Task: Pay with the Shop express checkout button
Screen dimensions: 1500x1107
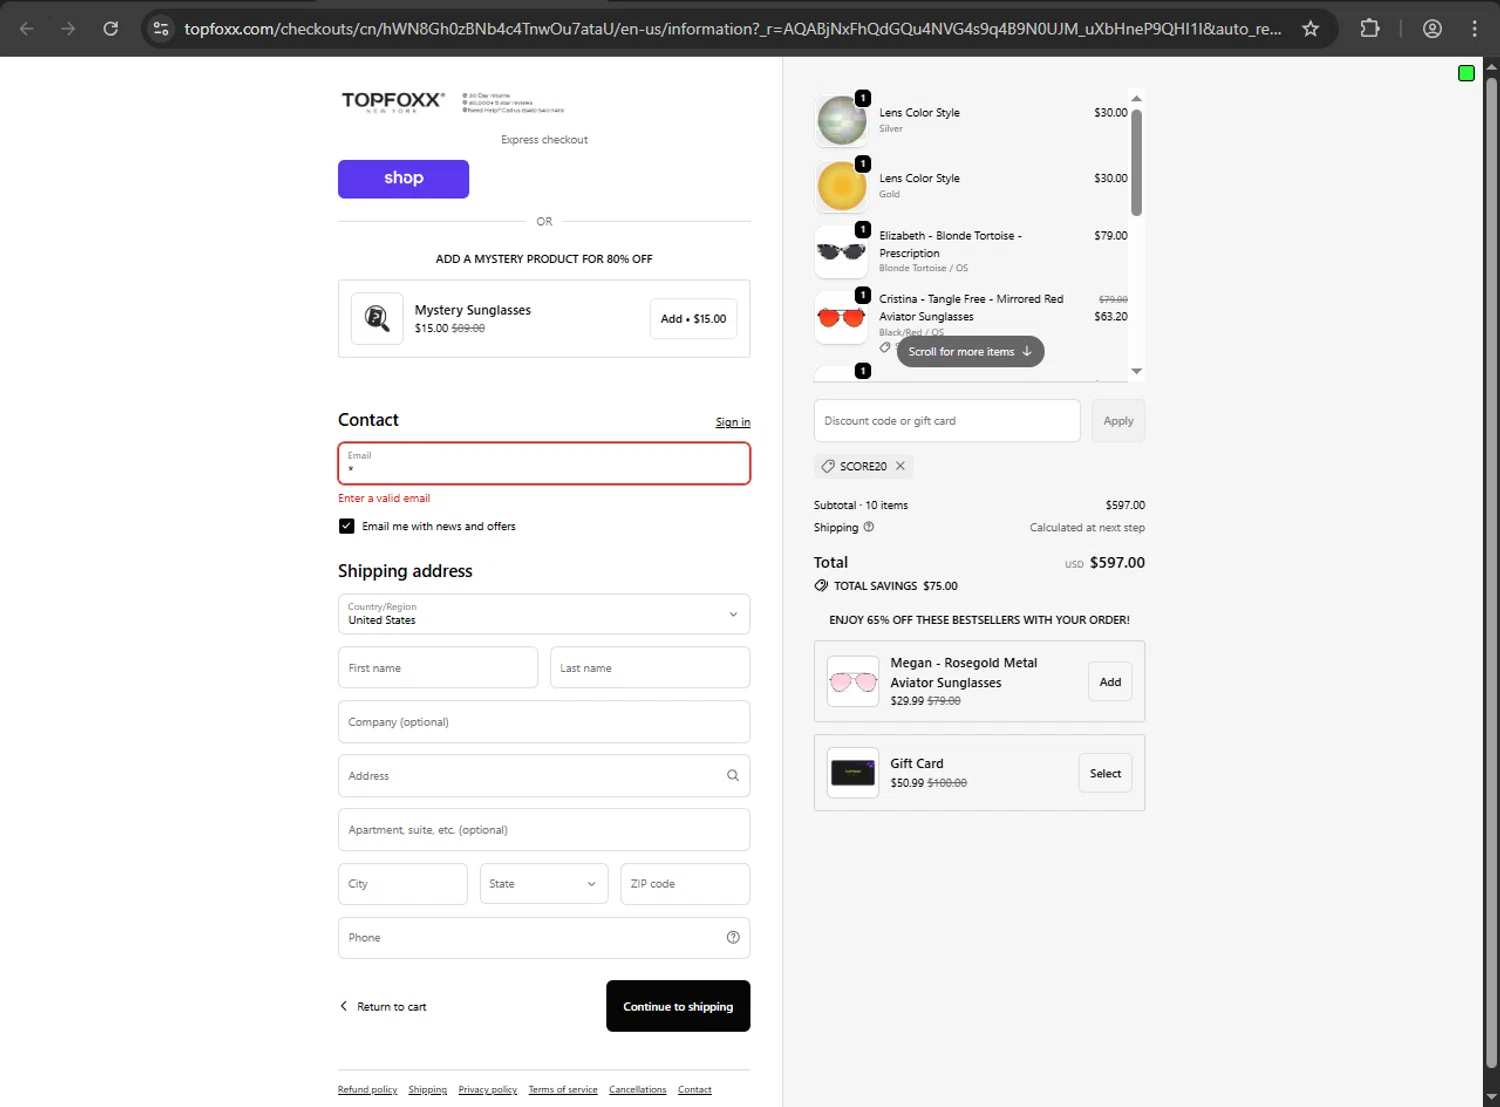Action: point(403,179)
